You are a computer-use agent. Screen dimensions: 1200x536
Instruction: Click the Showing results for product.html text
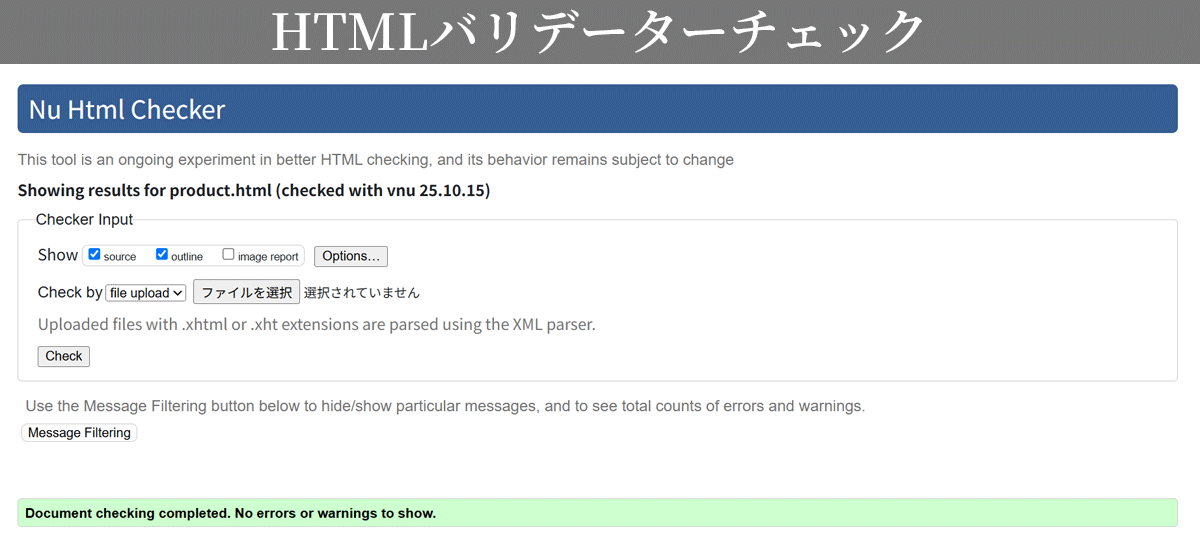[254, 190]
